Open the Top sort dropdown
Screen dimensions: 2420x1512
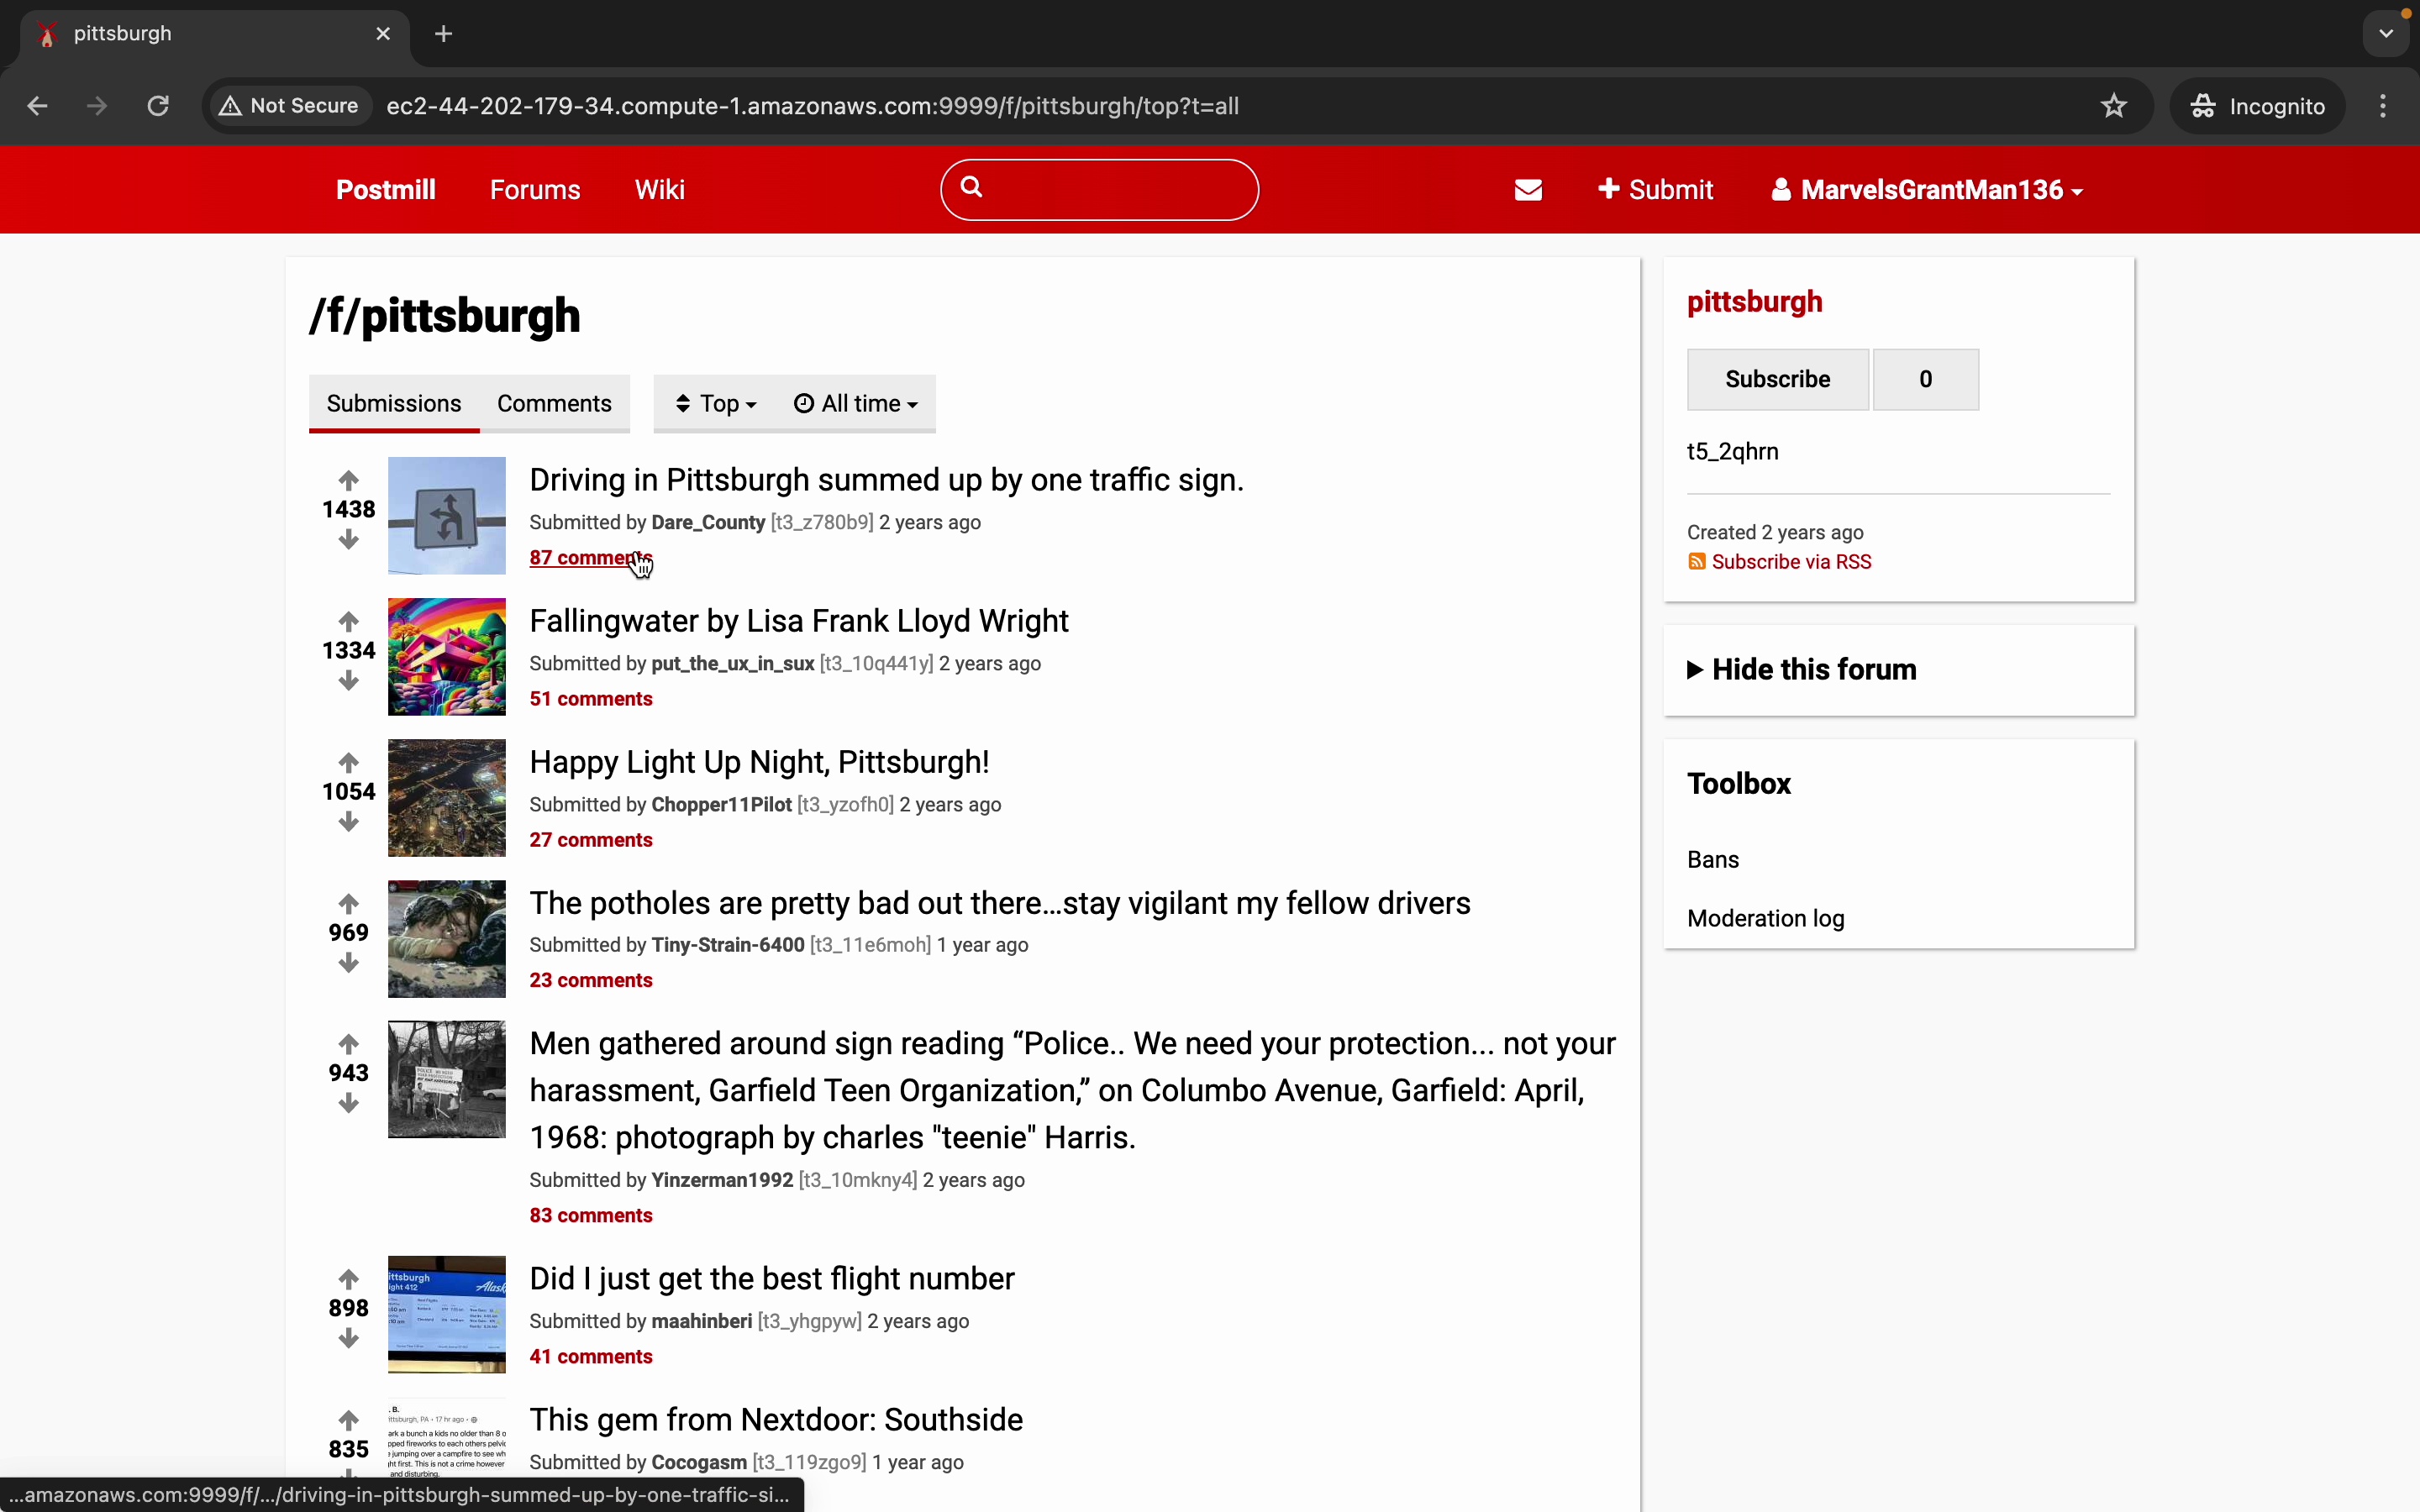(x=716, y=404)
